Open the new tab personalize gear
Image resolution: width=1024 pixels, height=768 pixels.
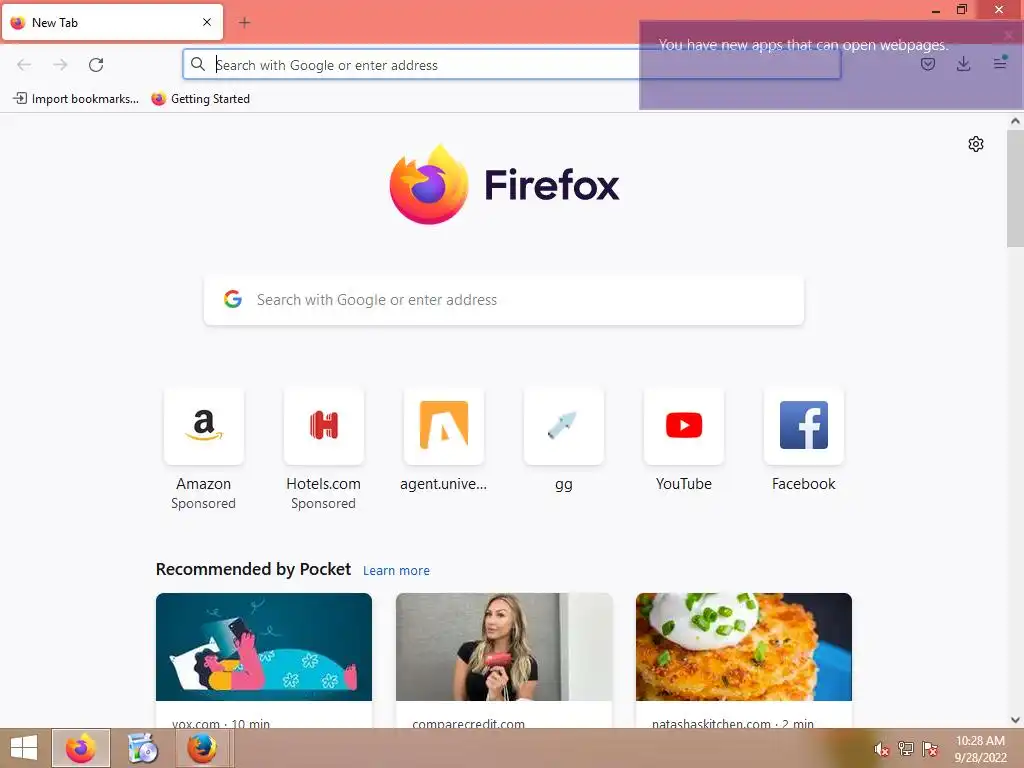[976, 144]
